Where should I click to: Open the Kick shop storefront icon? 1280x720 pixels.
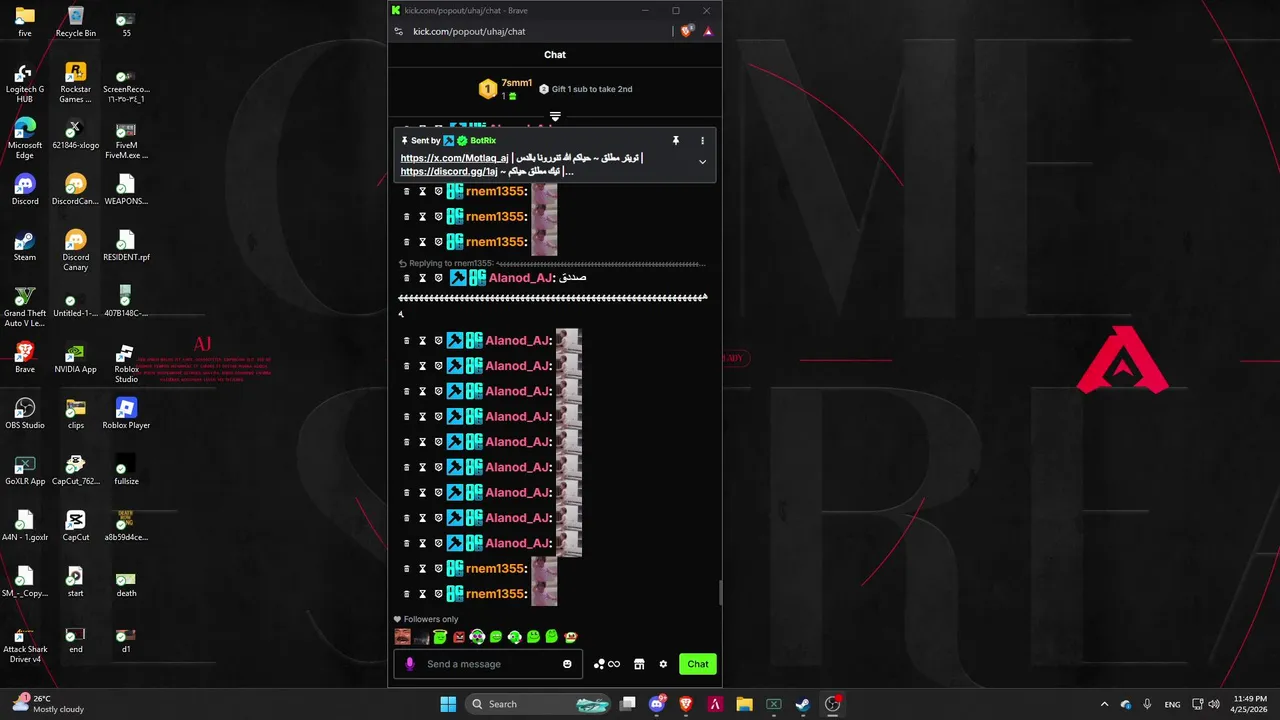tap(639, 664)
